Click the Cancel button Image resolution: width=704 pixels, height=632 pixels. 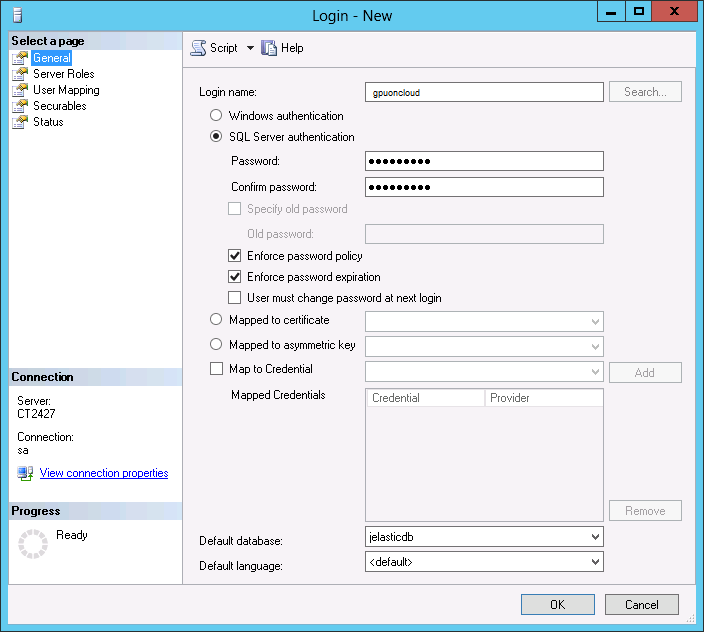[642, 604]
